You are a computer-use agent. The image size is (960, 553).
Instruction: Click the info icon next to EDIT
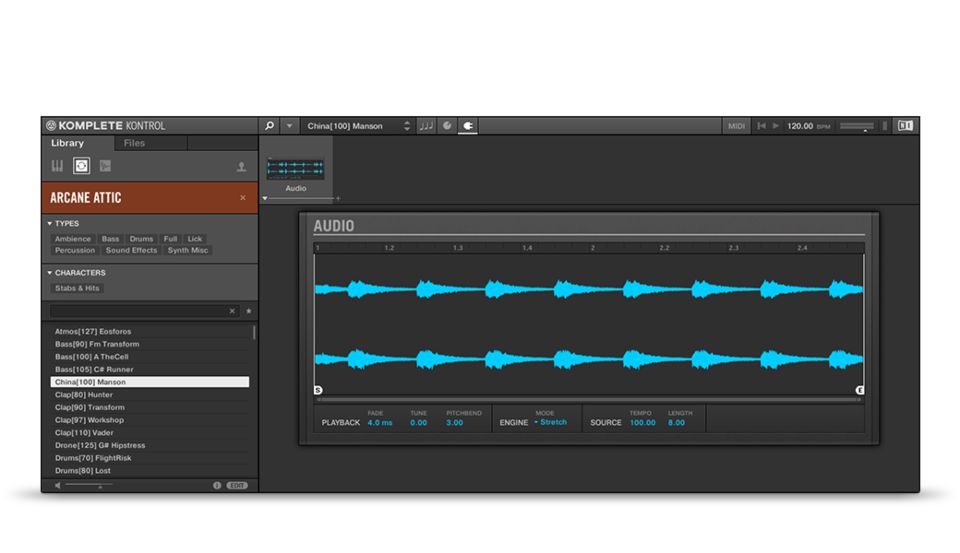tap(217, 485)
